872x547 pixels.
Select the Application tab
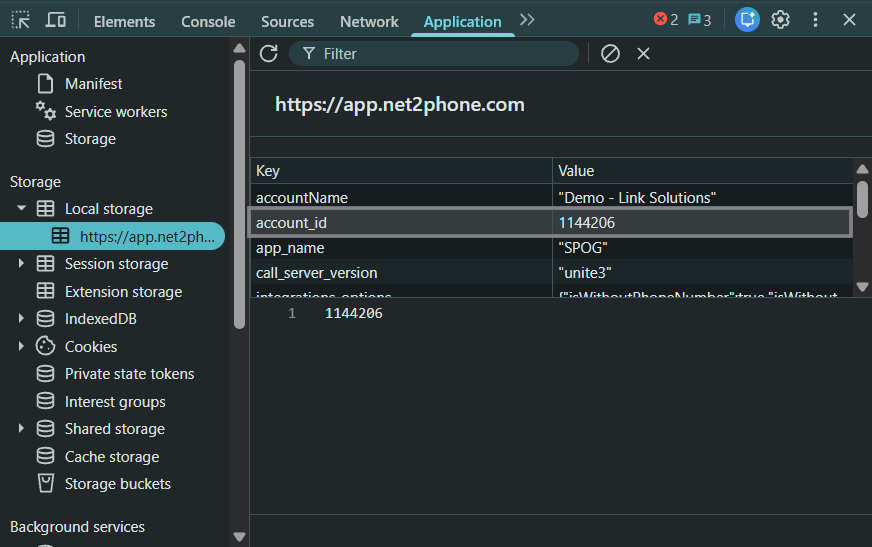(x=463, y=22)
